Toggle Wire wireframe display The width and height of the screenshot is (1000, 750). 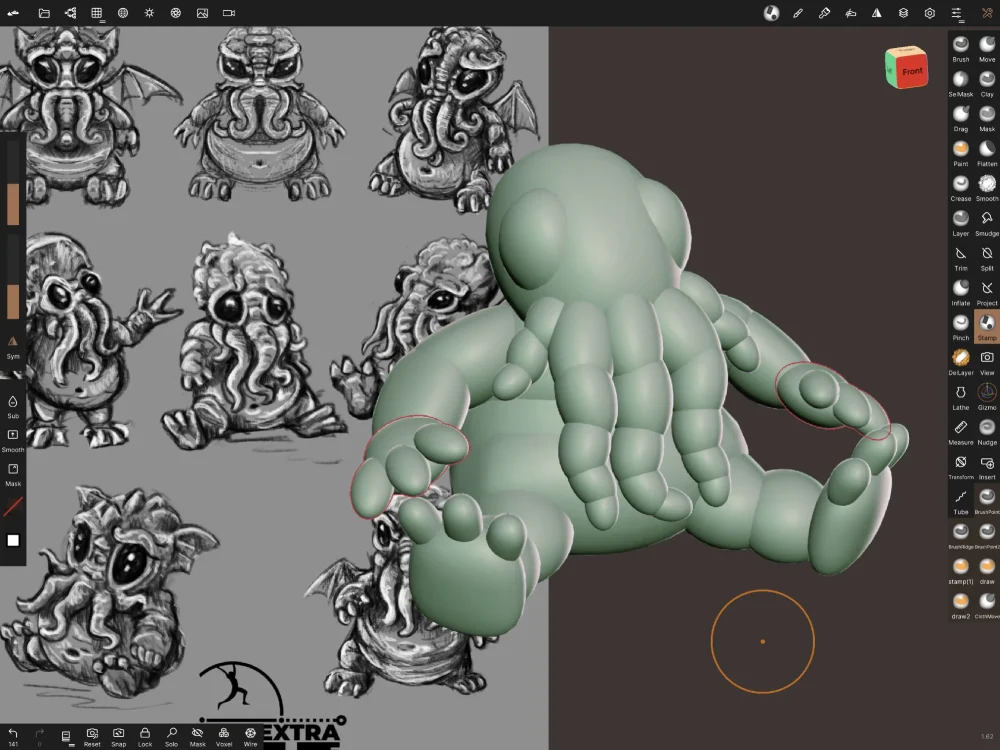(251, 737)
